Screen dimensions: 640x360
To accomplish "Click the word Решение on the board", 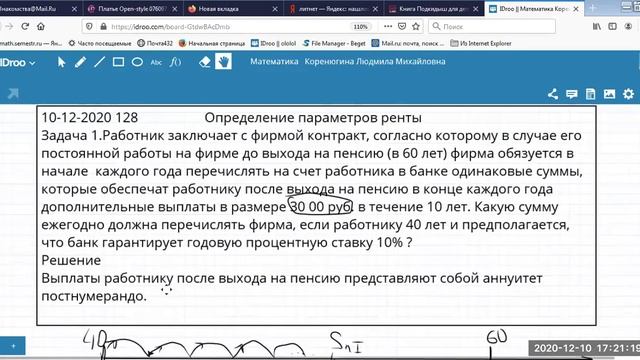I will [x=71, y=260].
